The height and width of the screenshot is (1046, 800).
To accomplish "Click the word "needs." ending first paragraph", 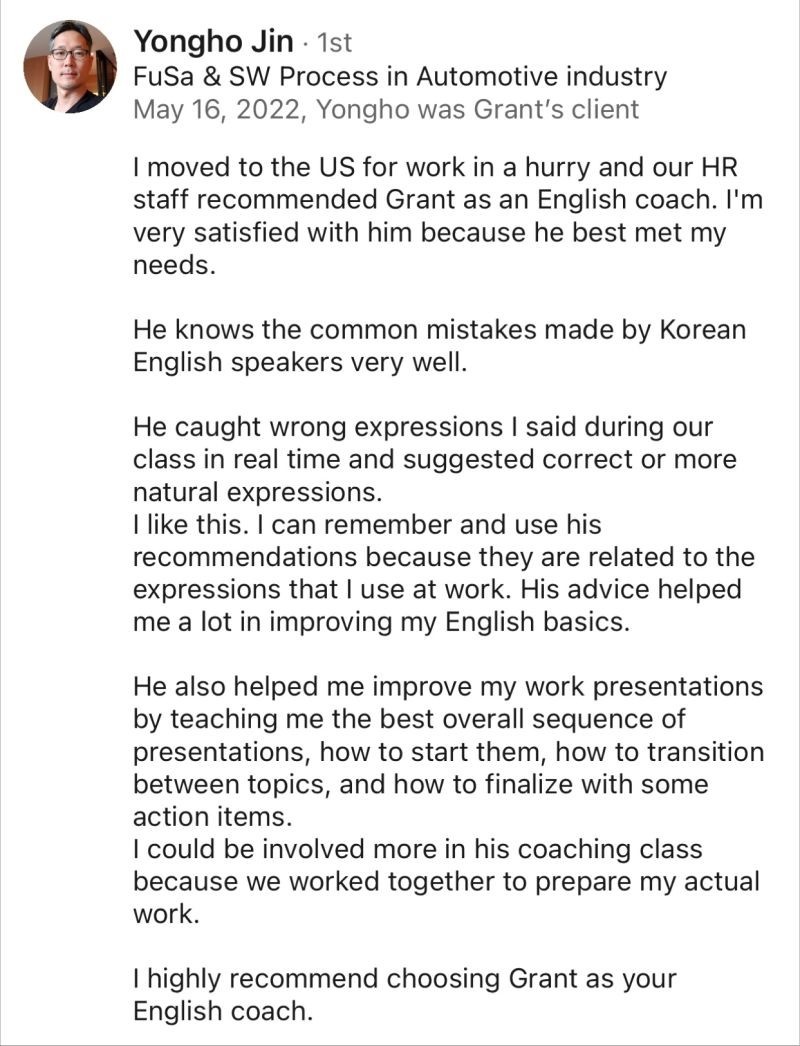I will (175, 266).
